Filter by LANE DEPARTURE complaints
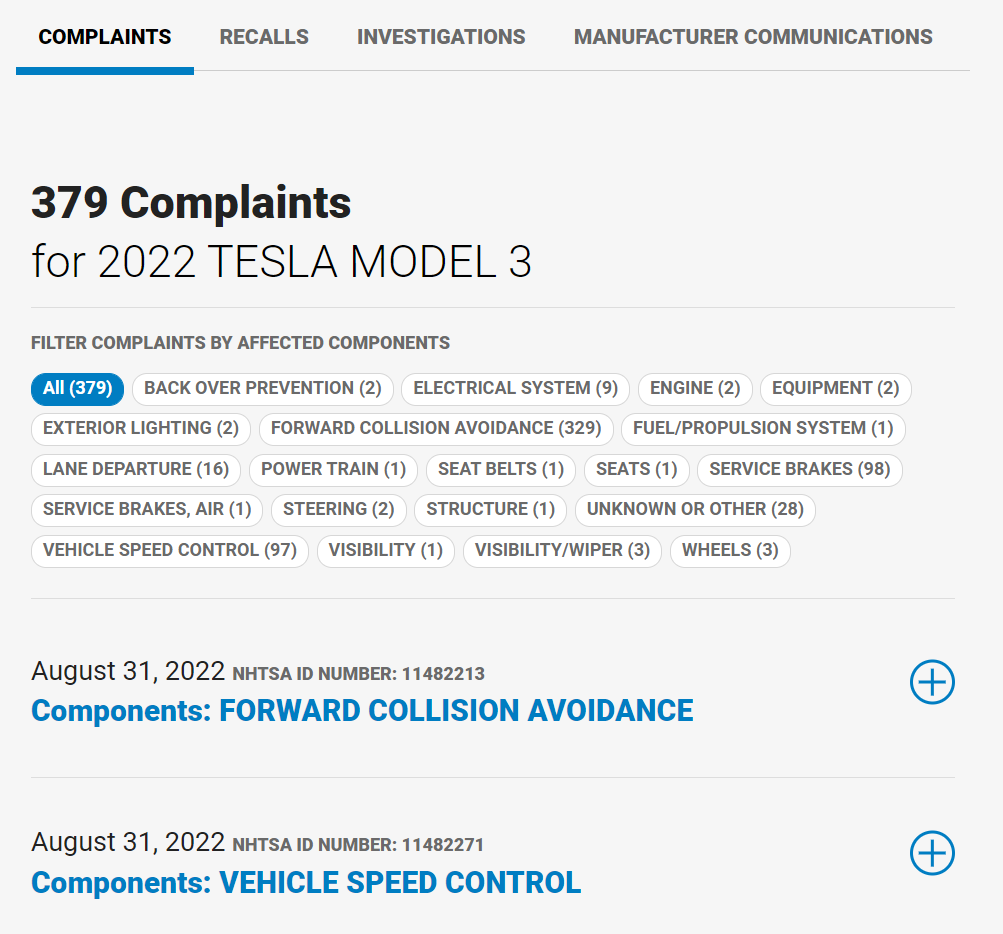 tap(135, 470)
